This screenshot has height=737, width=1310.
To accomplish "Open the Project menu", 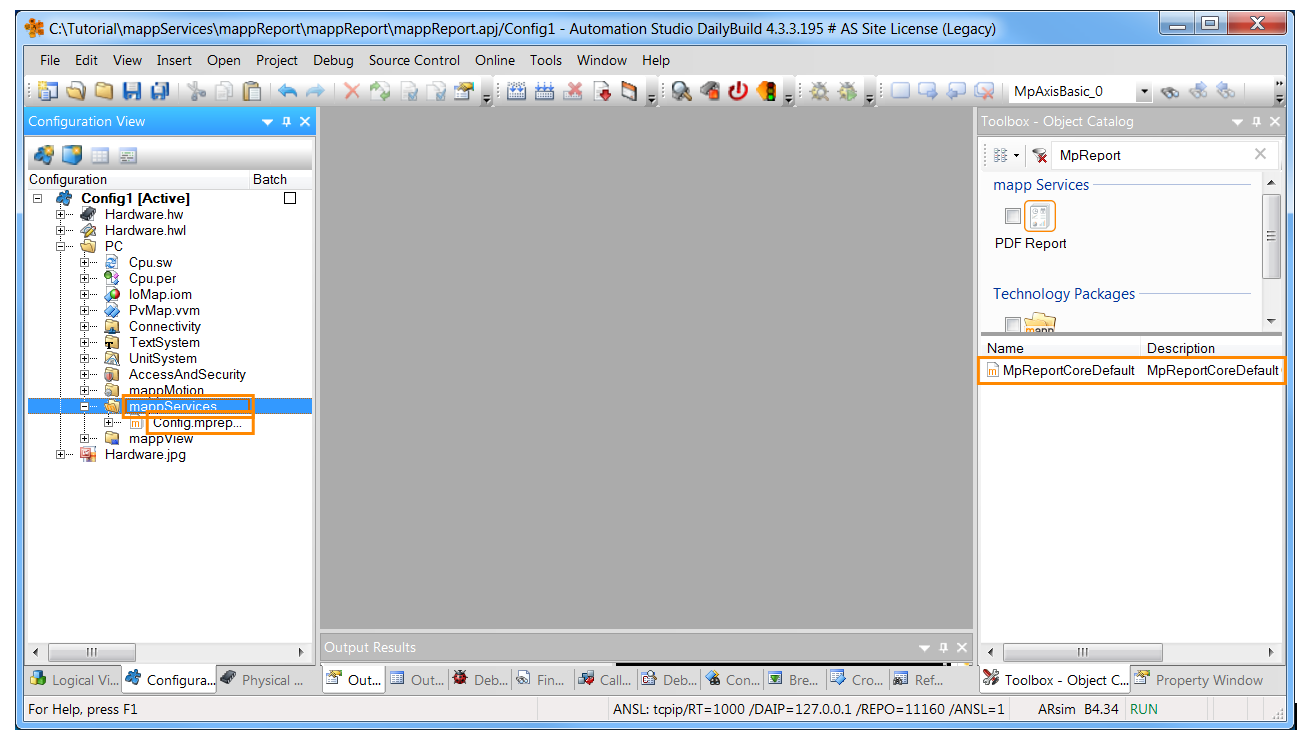I will click(277, 60).
